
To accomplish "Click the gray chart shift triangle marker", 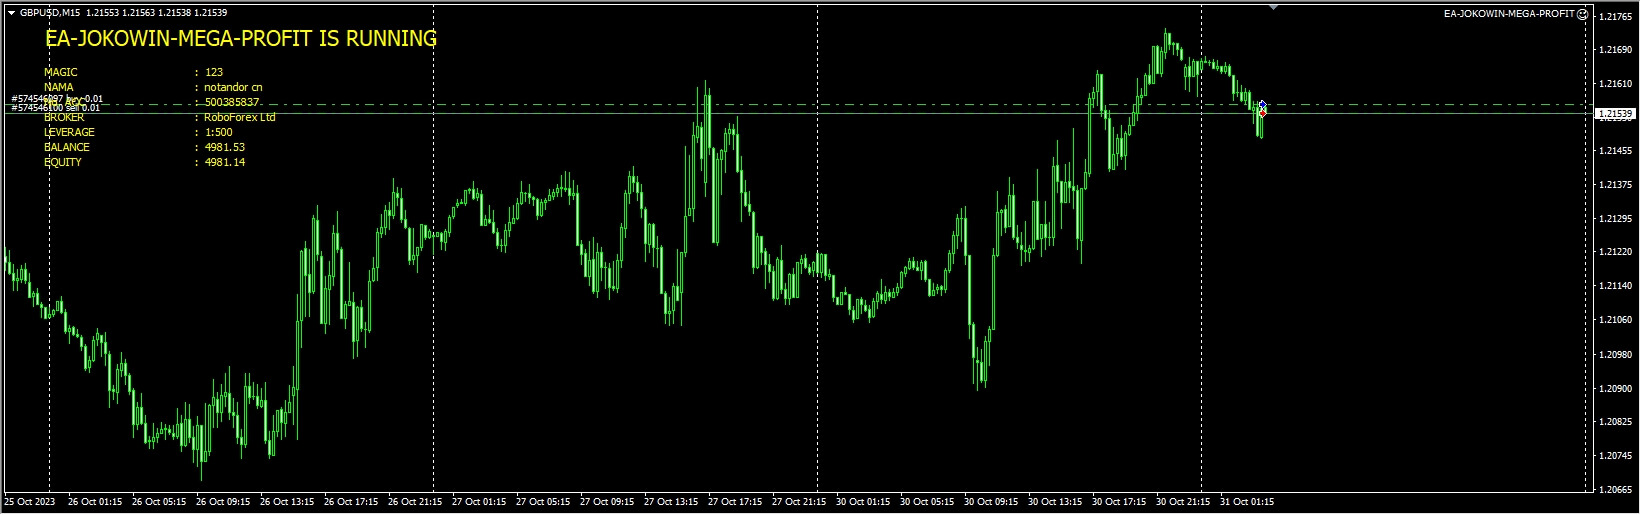I will click(1273, 7).
